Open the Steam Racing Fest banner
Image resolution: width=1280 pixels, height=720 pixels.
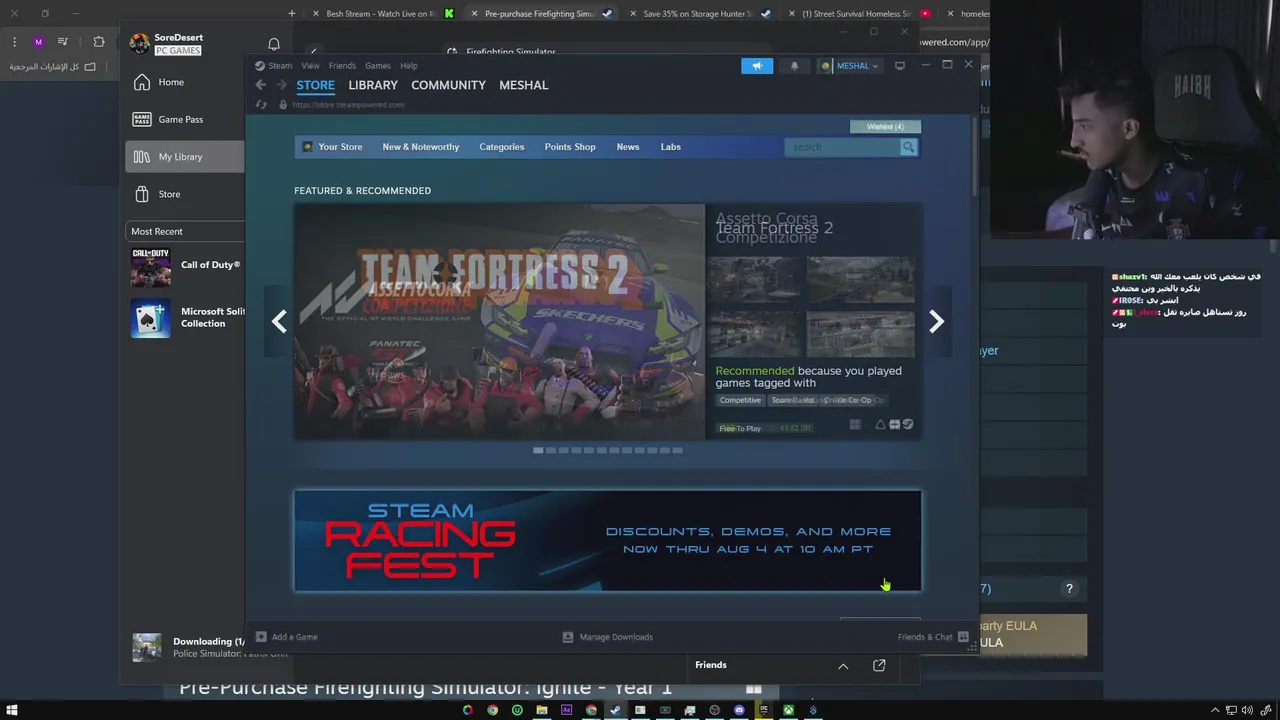tap(607, 541)
